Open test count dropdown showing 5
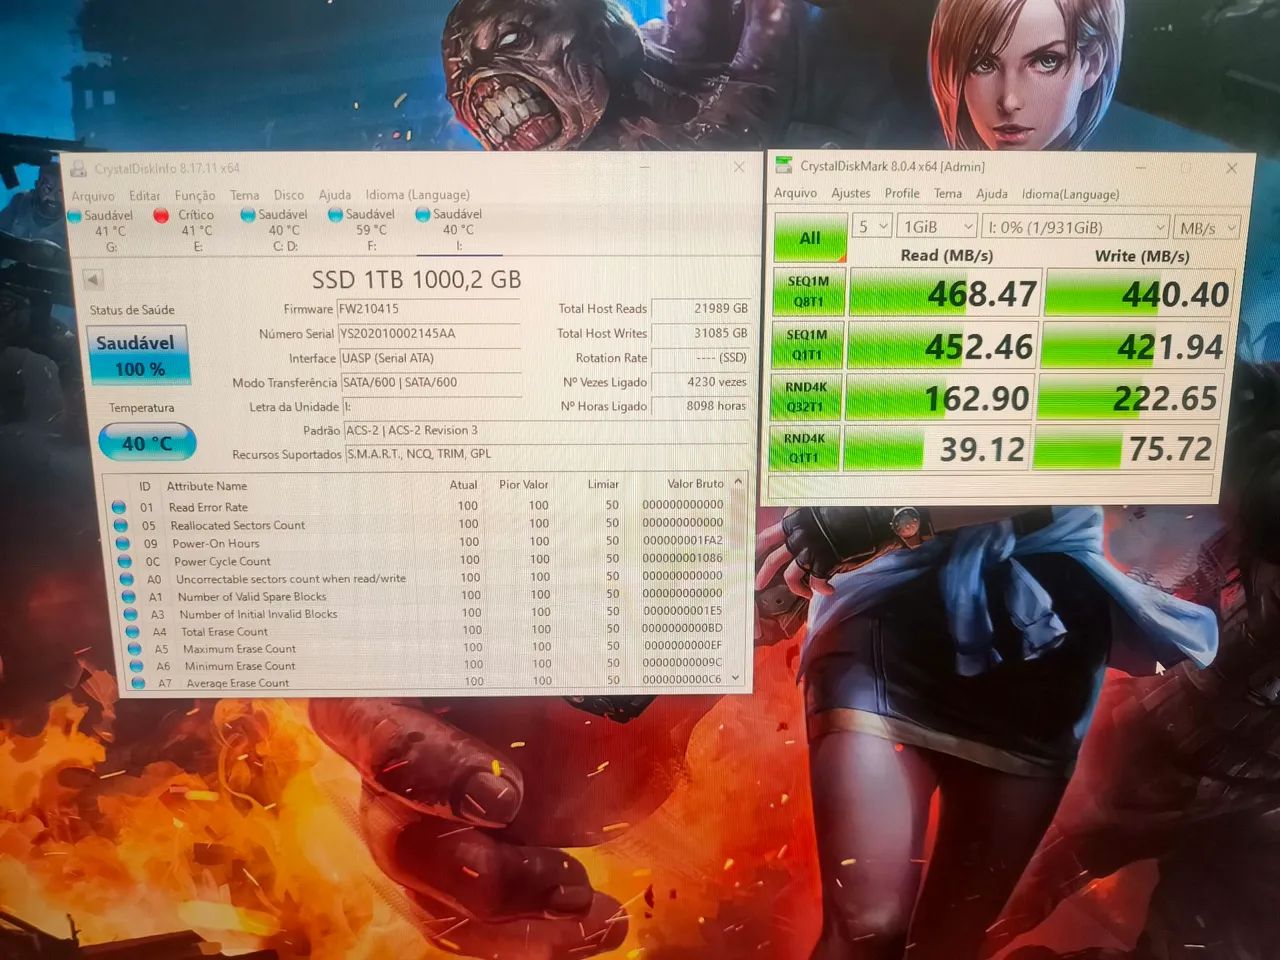The image size is (1280, 960). pyautogui.click(x=871, y=227)
